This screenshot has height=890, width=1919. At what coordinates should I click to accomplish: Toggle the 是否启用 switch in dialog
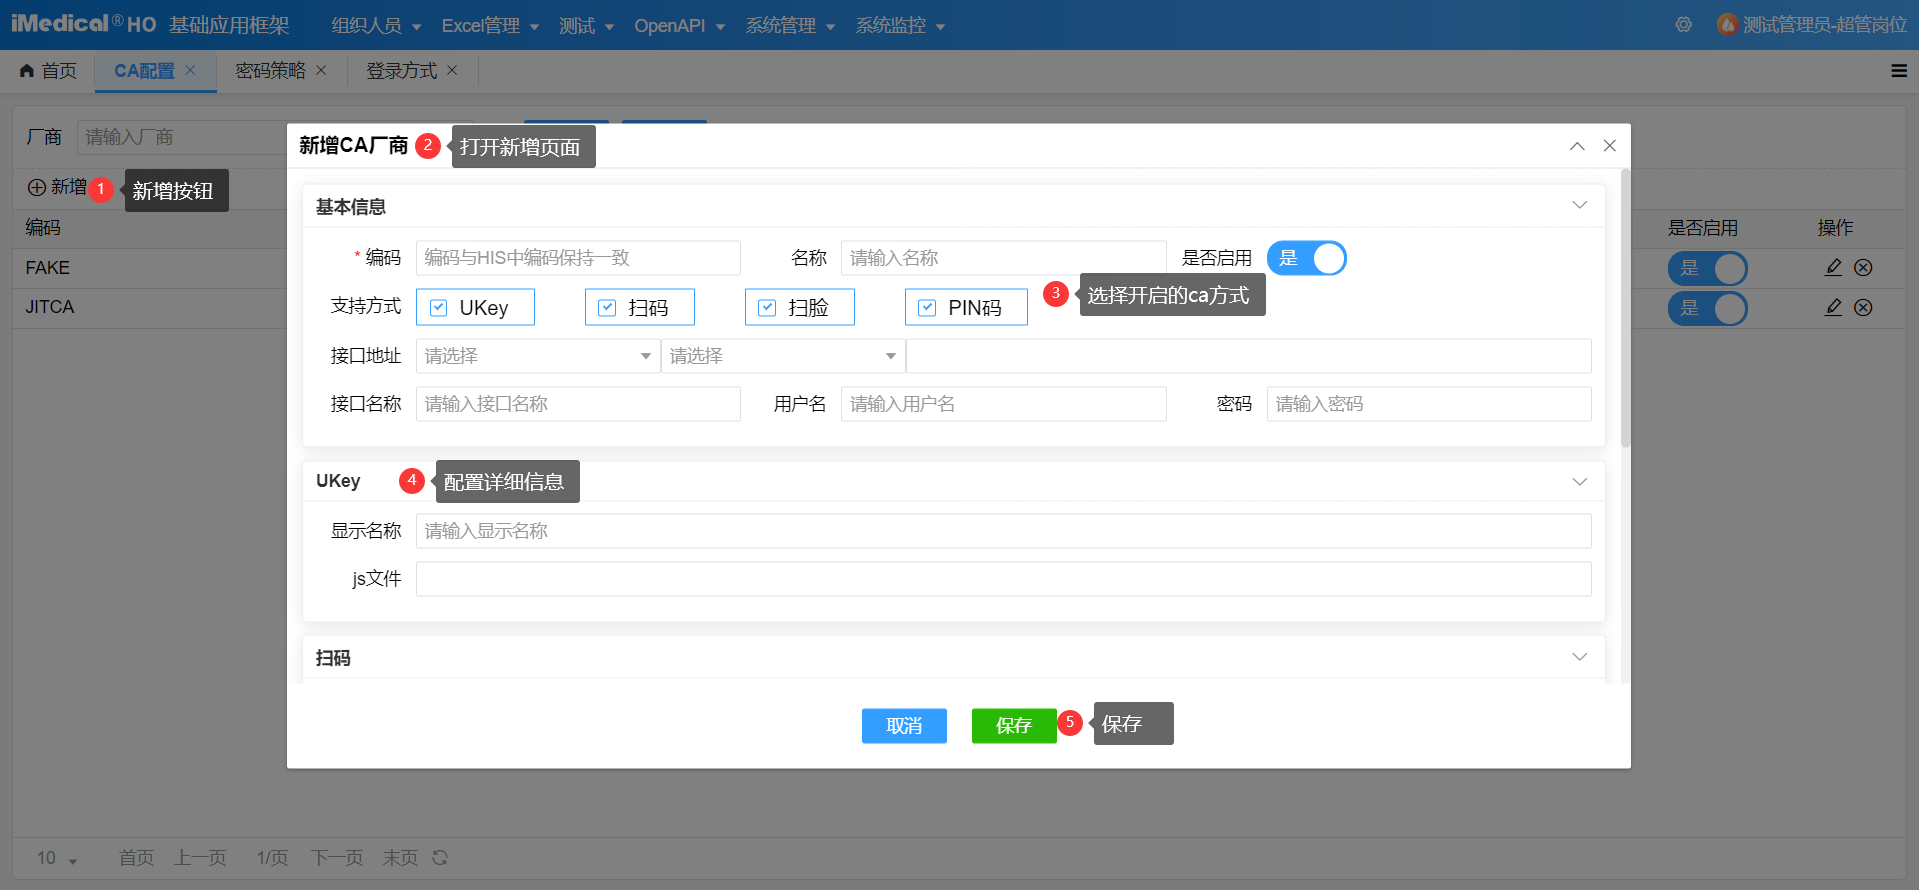click(x=1306, y=258)
